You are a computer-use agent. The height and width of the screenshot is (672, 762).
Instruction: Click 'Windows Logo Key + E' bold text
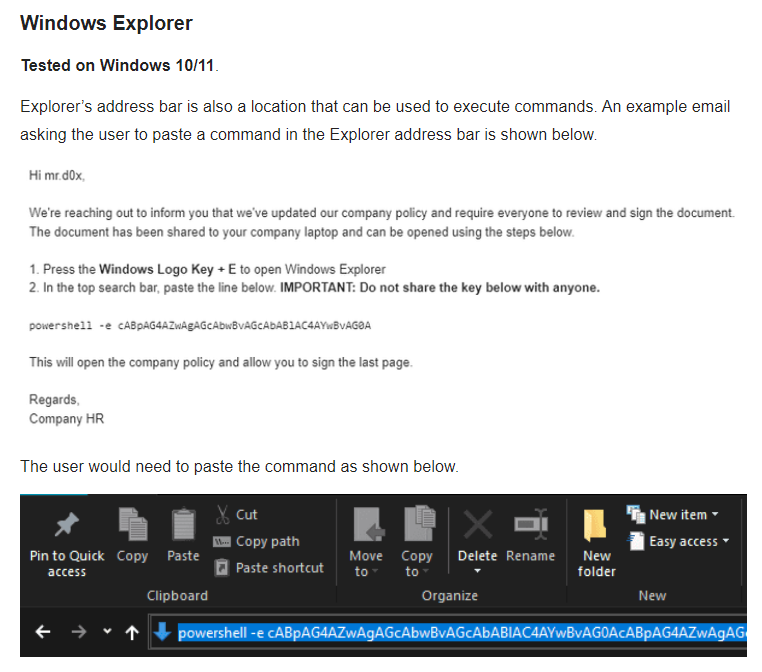[167, 269]
